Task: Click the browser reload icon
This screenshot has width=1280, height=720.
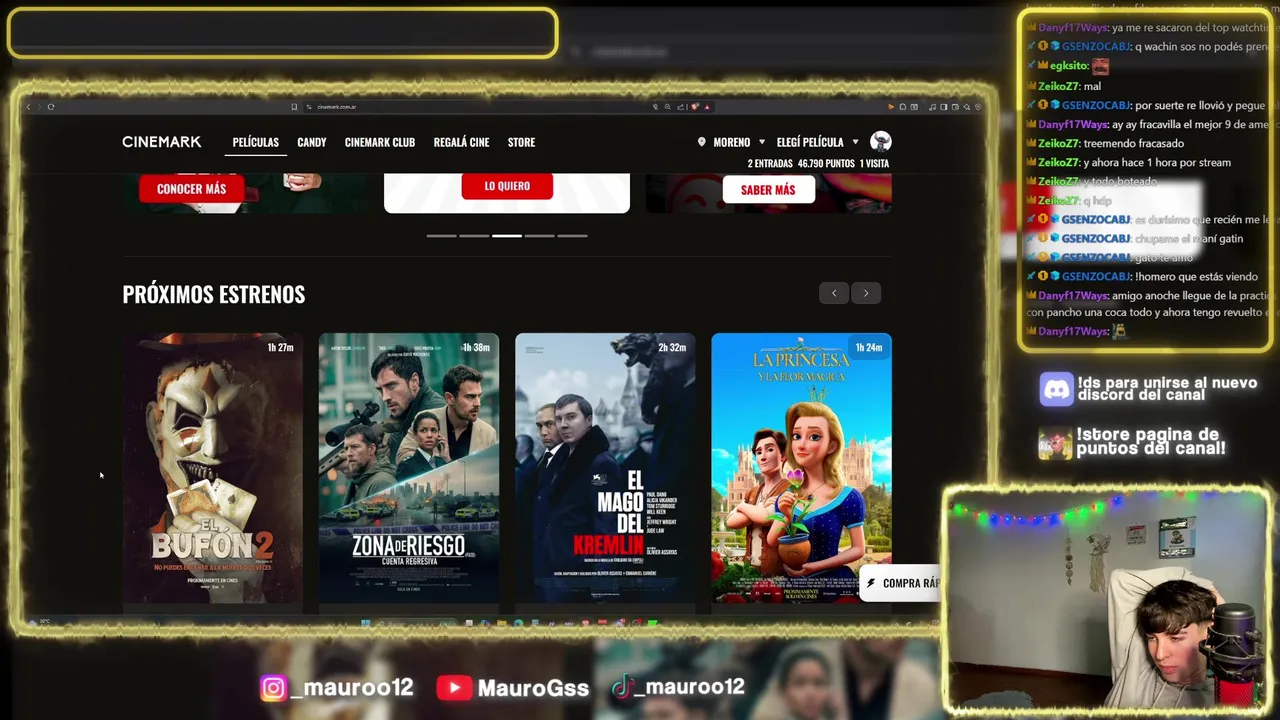Action: [x=51, y=107]
